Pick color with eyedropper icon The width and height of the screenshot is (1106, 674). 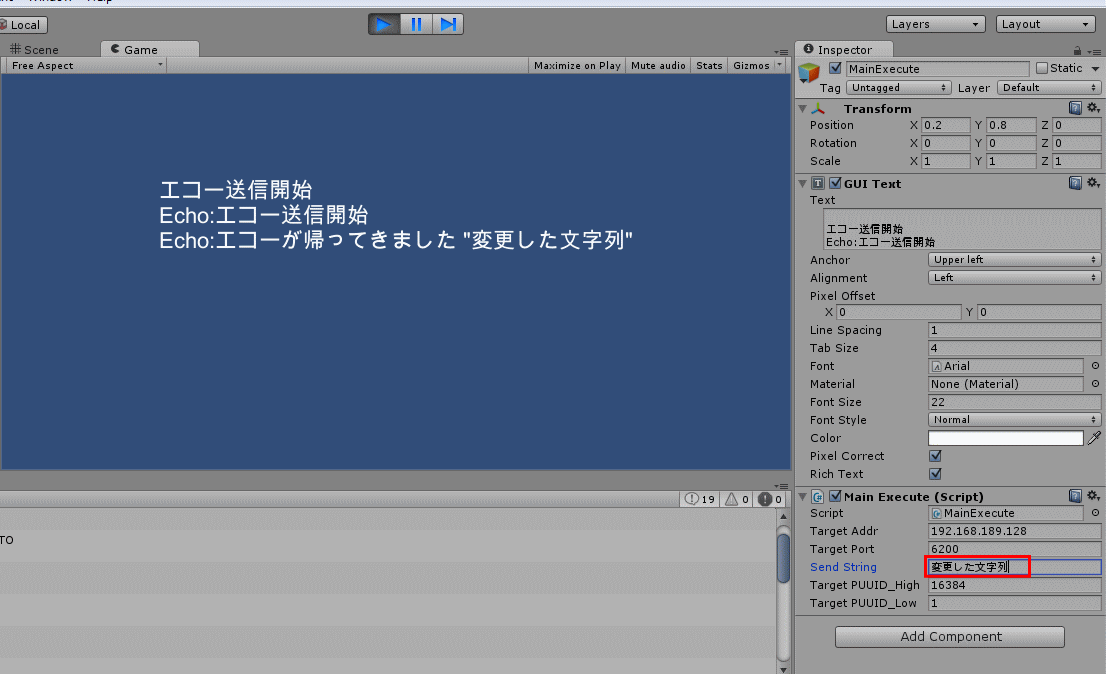tap(1094, 438)
